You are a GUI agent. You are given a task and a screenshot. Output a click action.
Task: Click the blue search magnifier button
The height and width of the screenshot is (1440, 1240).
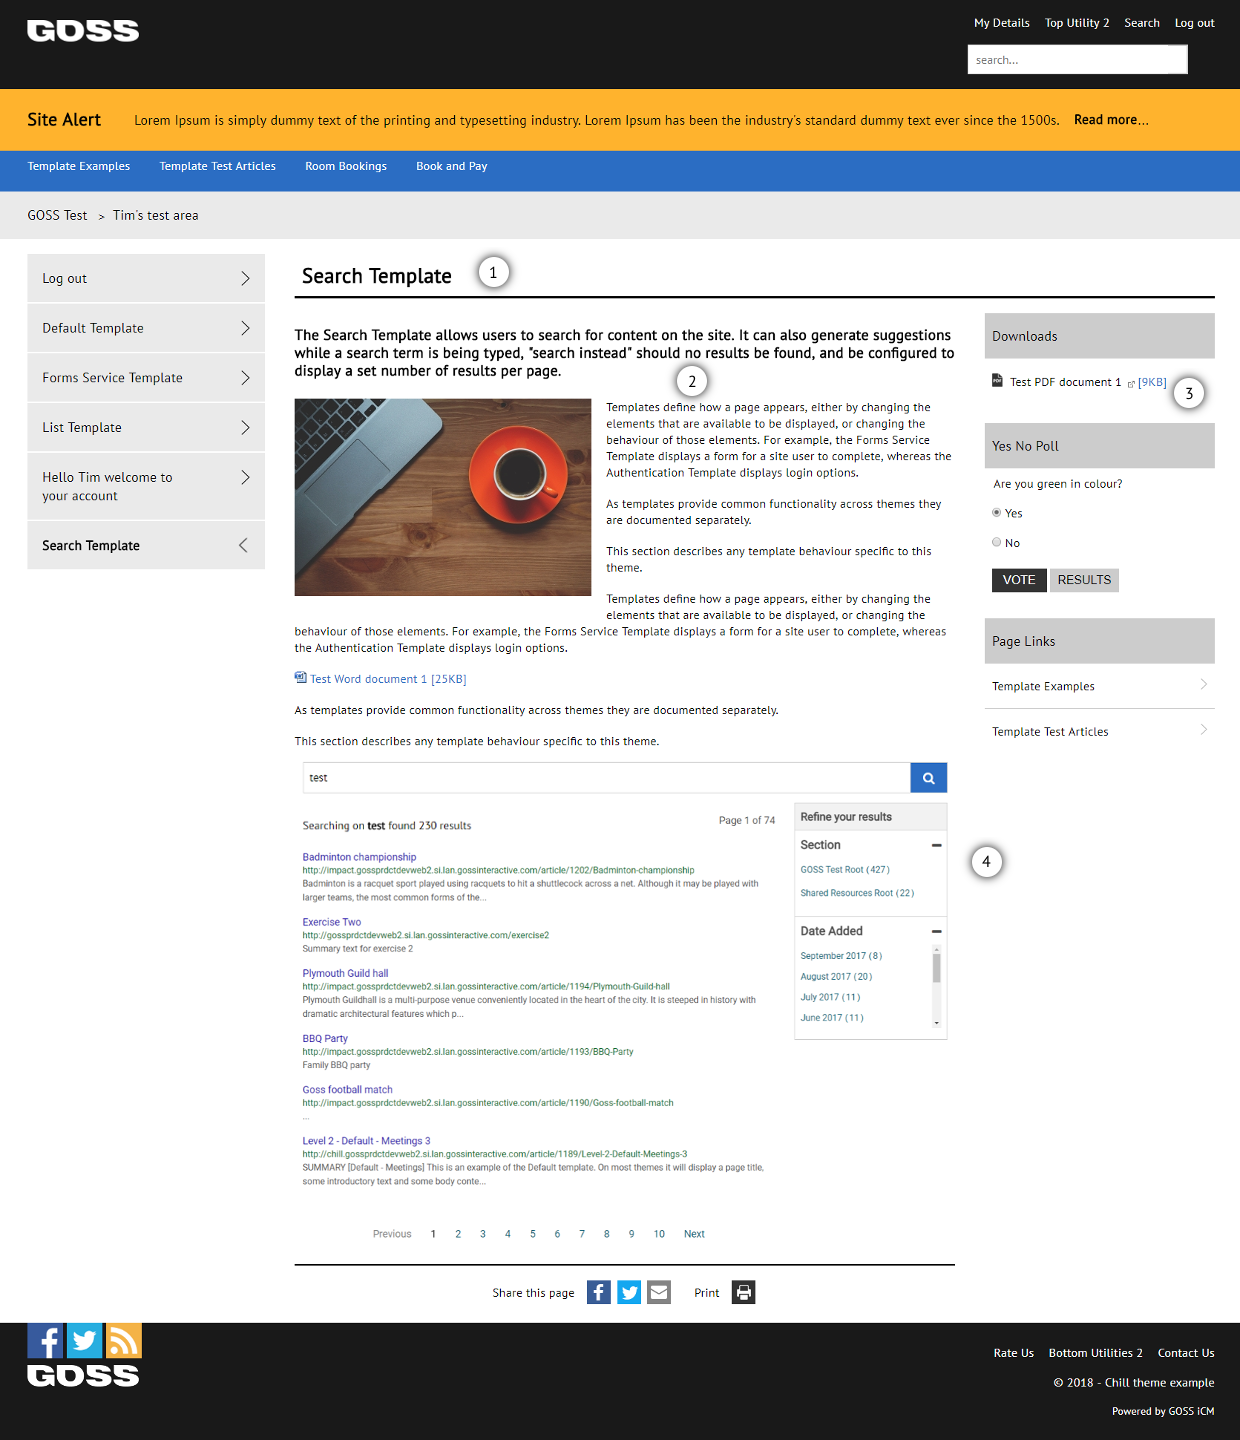(928, 778)
